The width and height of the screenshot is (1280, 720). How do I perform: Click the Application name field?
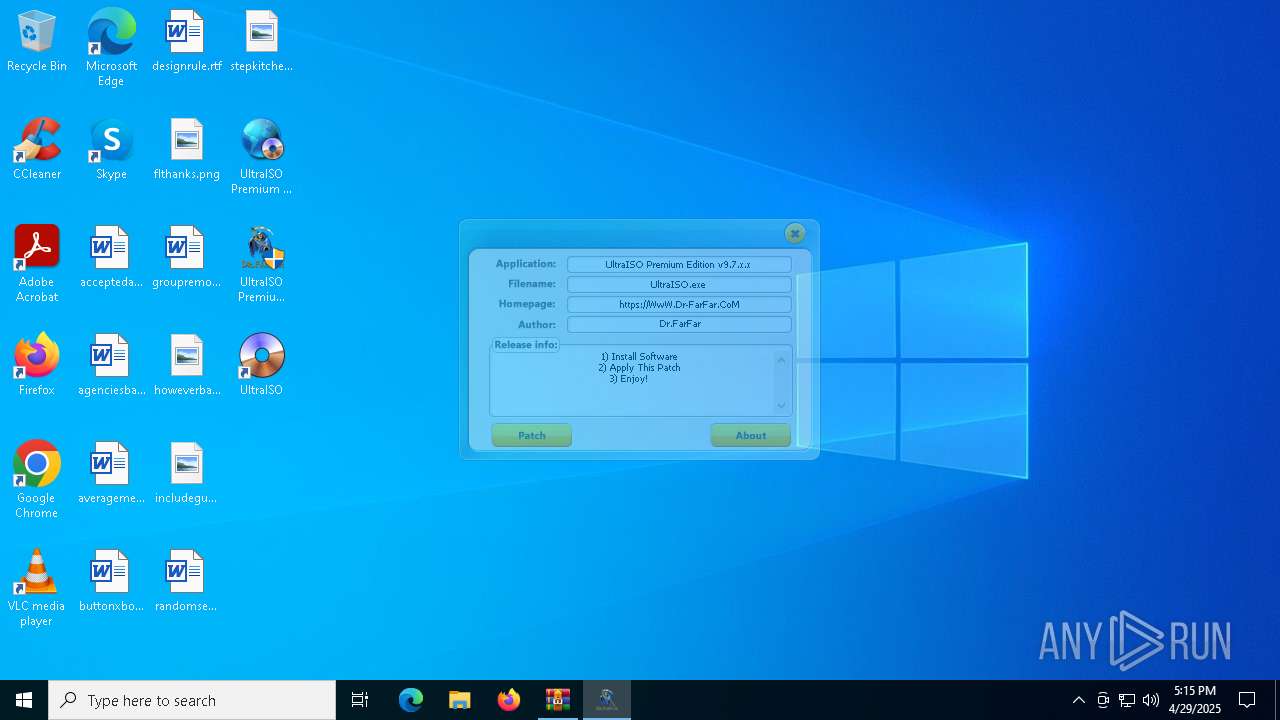(x=679, y=265)
